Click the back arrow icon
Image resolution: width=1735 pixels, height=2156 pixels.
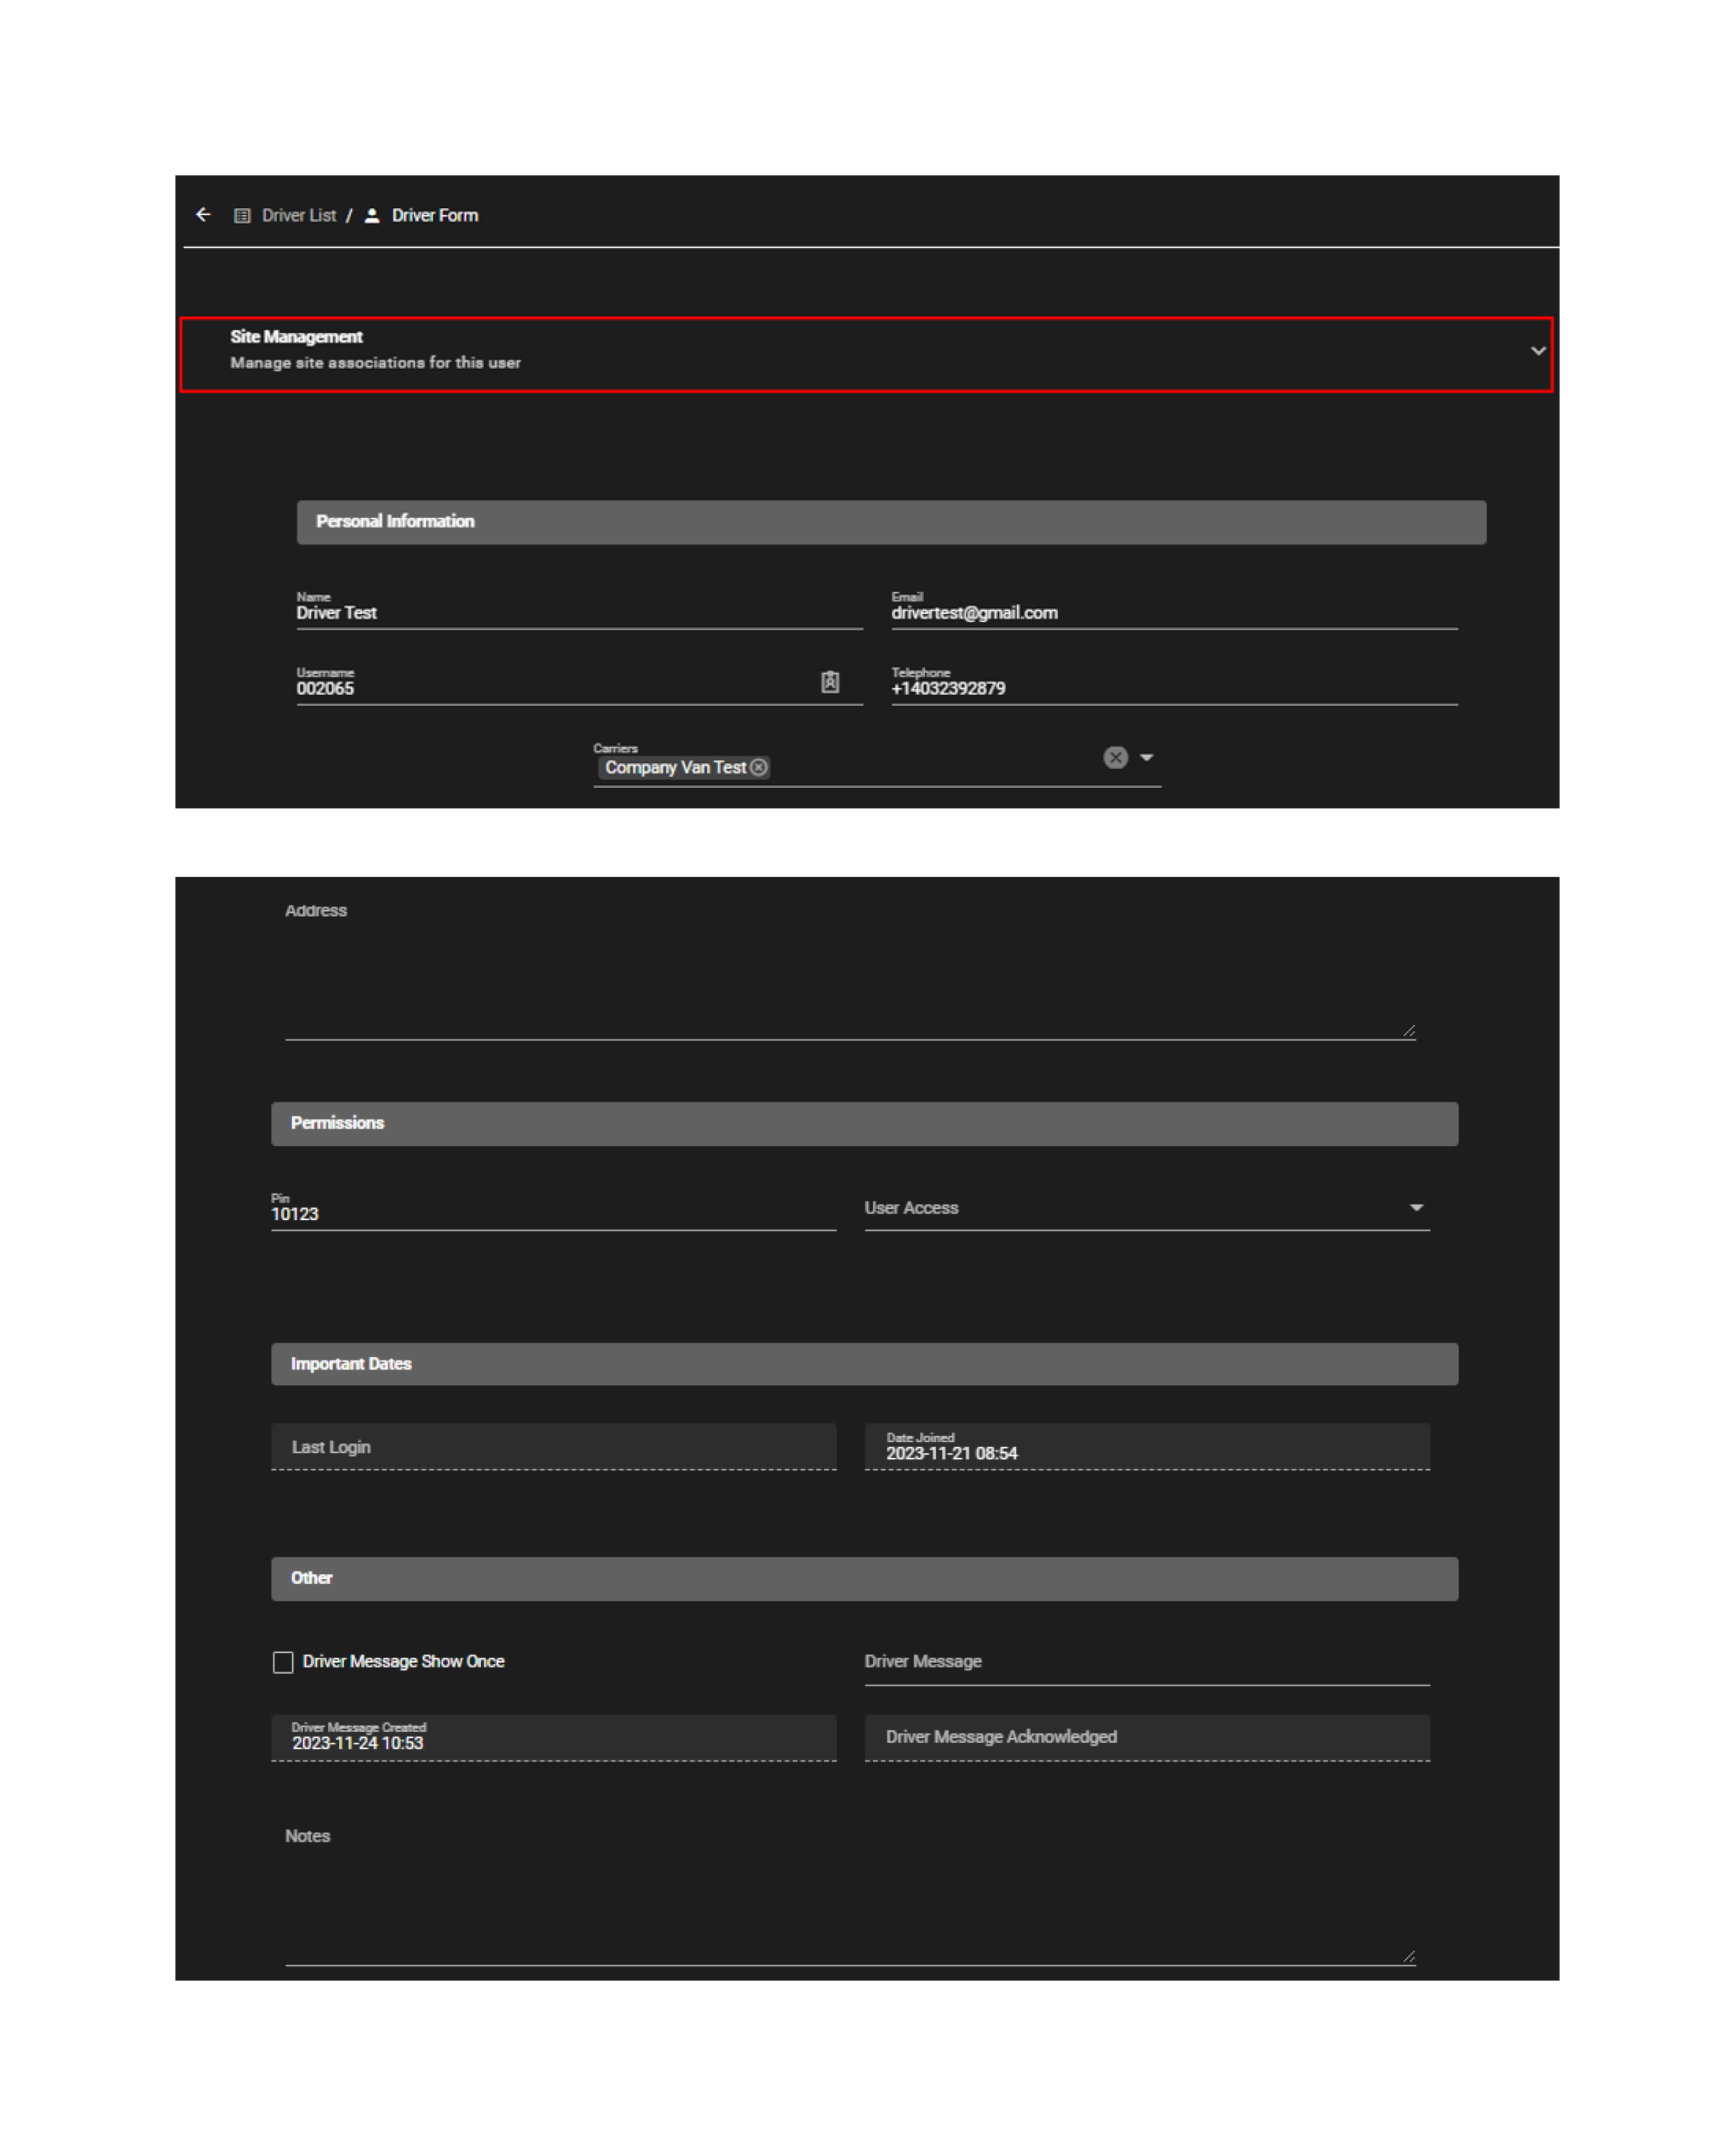pyautogui.click(x=203, y=215)
